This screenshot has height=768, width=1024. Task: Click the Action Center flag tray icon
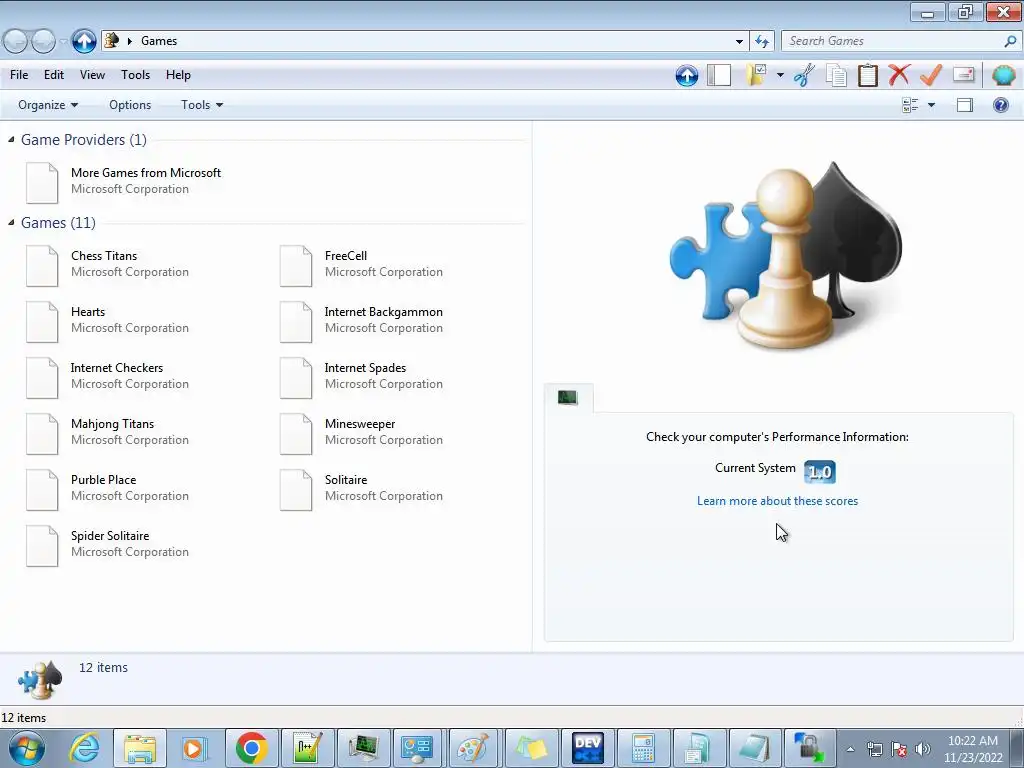tap(899, 749)
